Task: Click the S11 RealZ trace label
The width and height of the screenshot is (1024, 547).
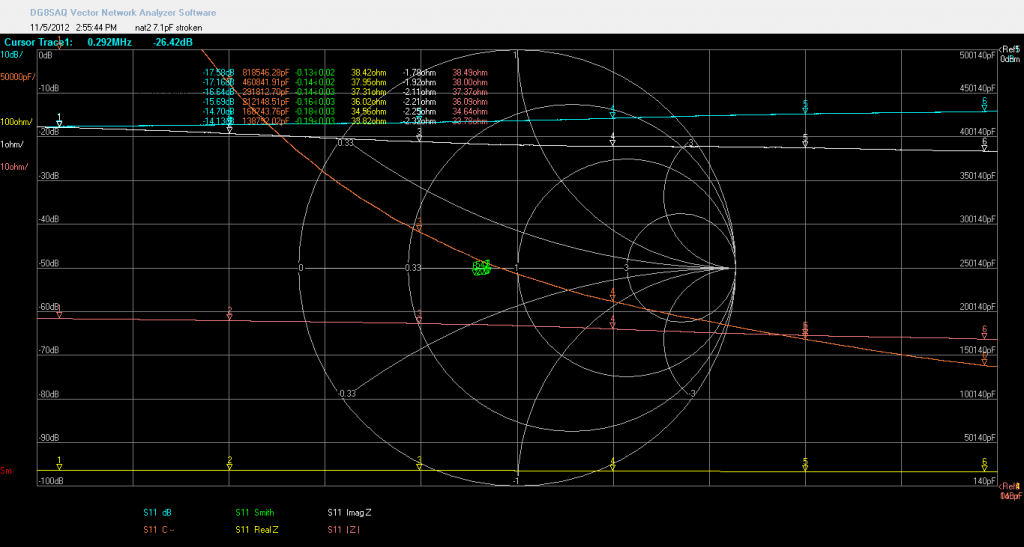Action: coord(259,529)
